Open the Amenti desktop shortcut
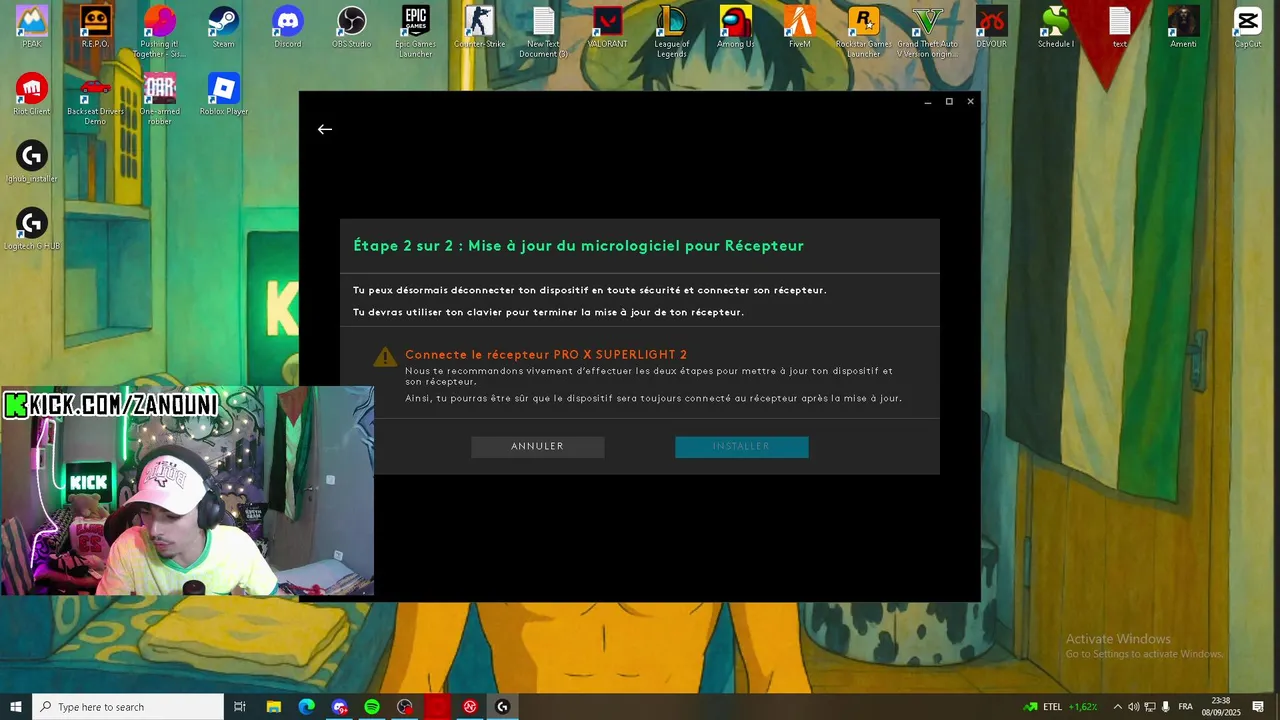 click(x=1183, y=27)
